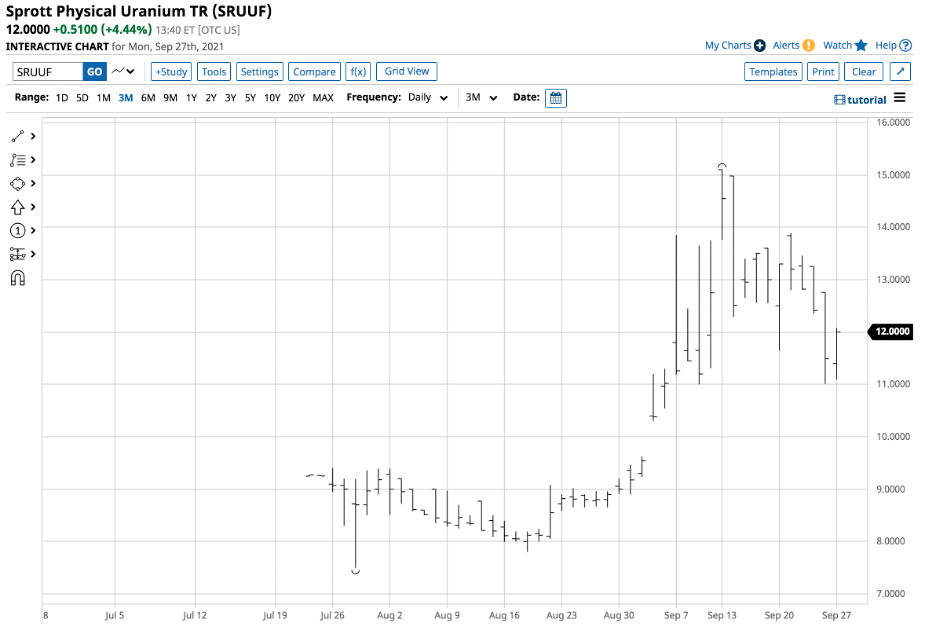Expand the arrow marker options chevron
The image size is (936, 634).
[x=33, y=207]
